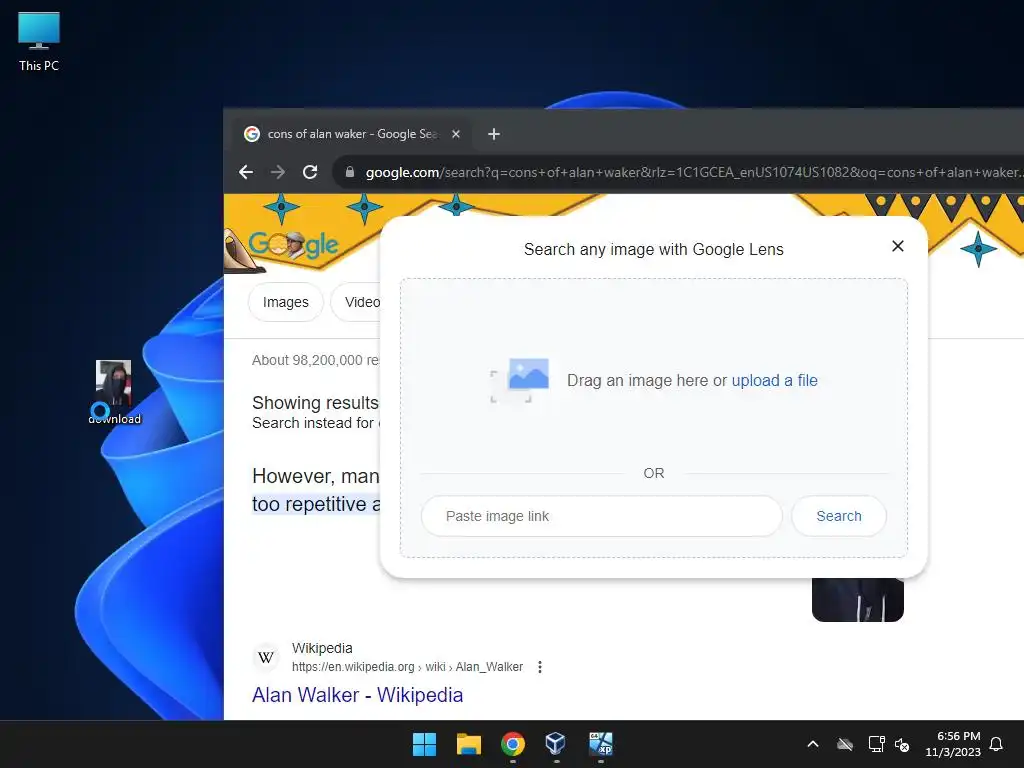This screenshot has height=768, width=1024.
Task: Click the Wikipedia URL breadcrumb text
Action: click(408, 667)
